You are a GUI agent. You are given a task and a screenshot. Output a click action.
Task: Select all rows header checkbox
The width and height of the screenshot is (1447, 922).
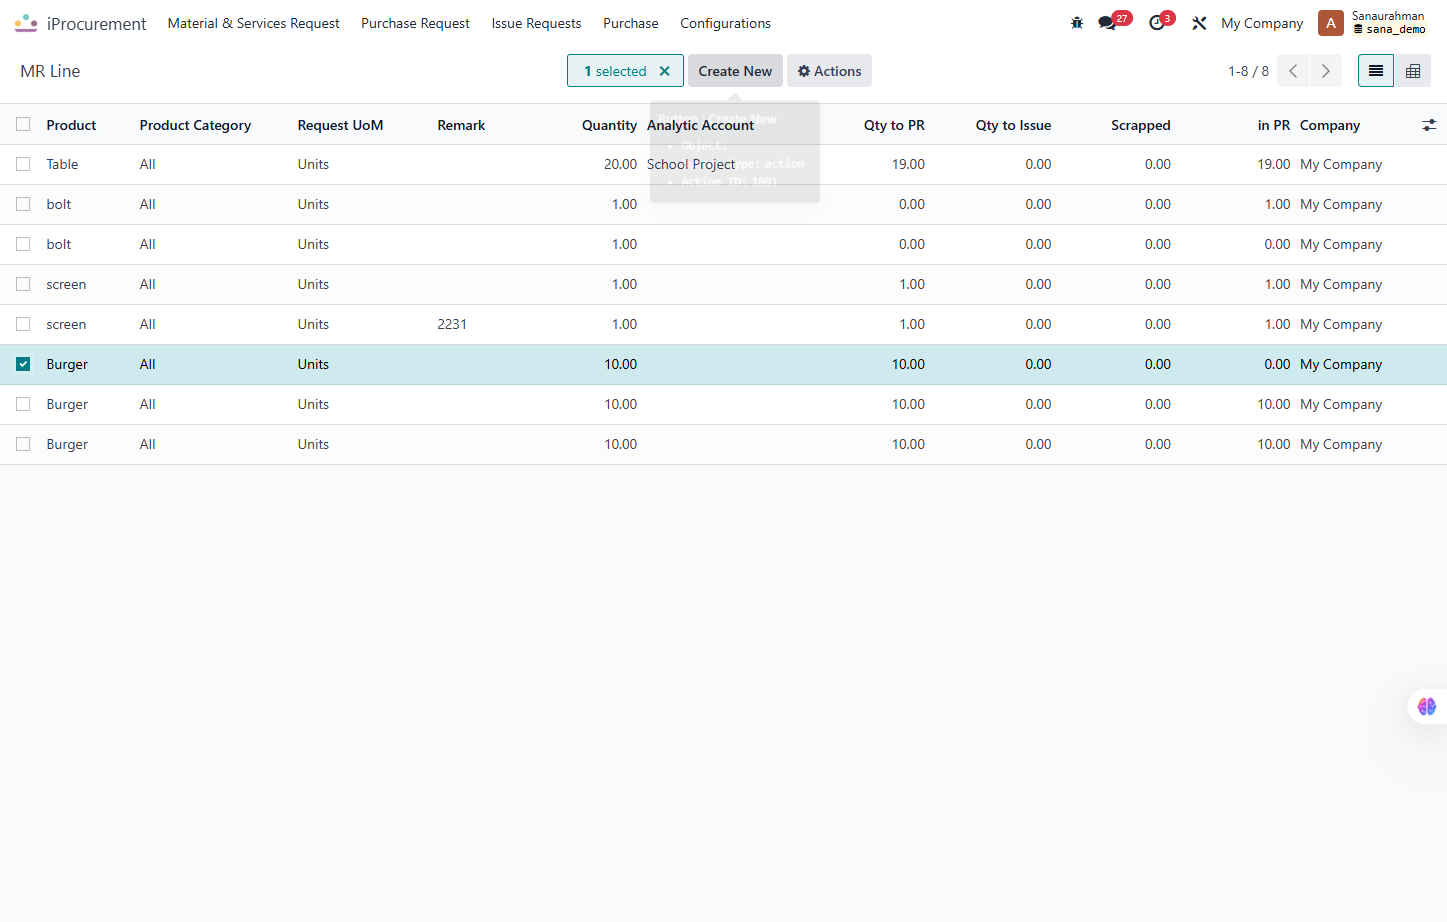pyautogui.click(x=23, y=125)
